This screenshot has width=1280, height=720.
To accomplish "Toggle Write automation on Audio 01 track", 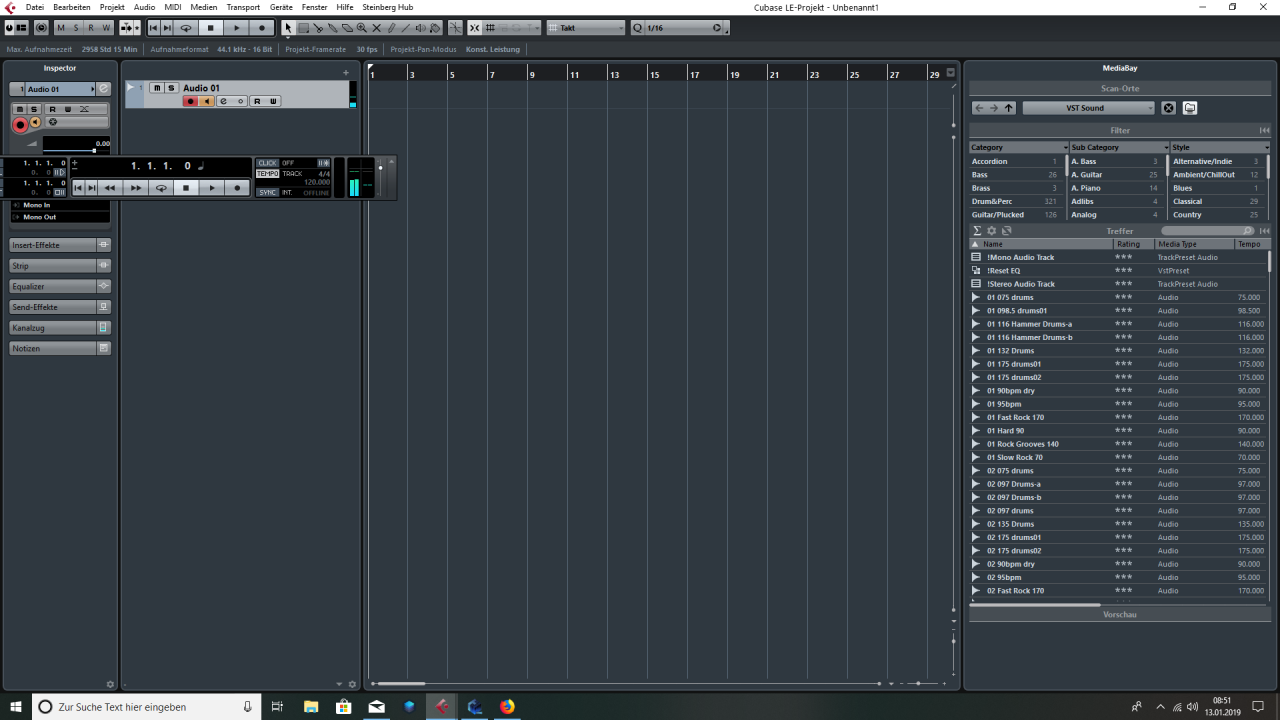I will (273, 101).
